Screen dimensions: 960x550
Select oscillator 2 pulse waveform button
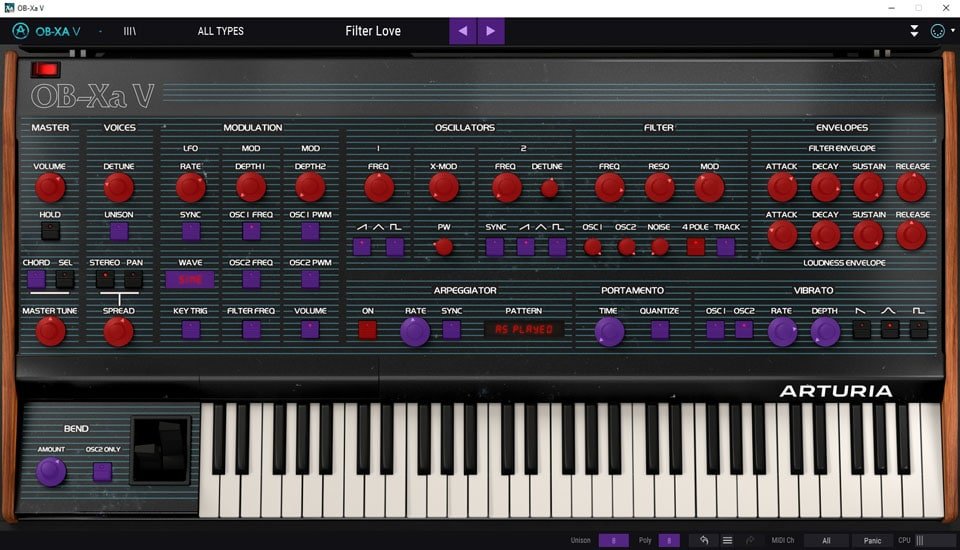click(557, 247)
